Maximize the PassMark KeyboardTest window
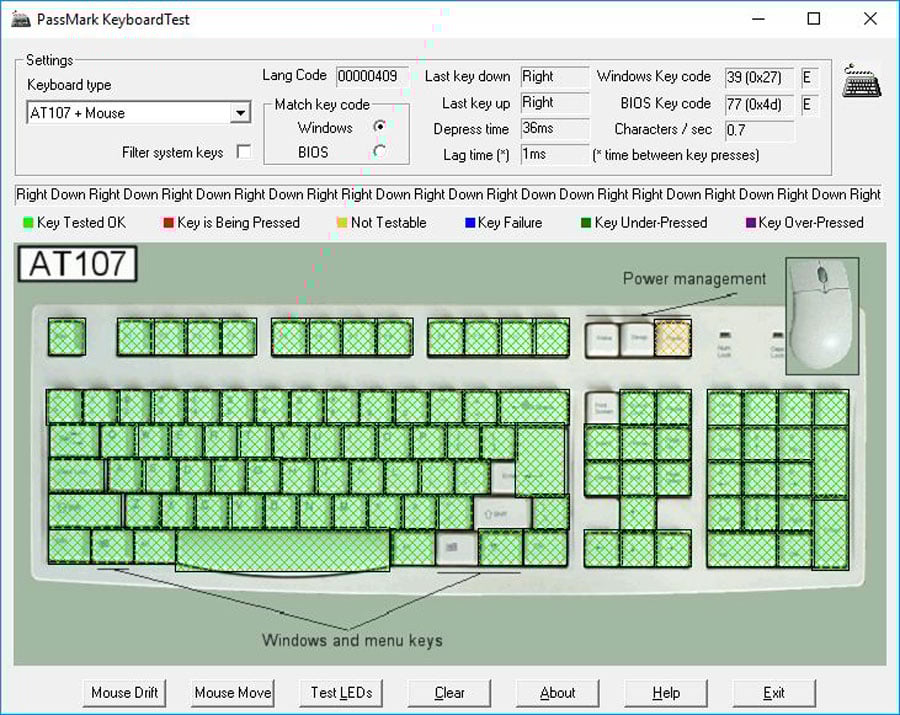Image resolution: width=900 pixels, height=715 pixels. coord(814,19)
